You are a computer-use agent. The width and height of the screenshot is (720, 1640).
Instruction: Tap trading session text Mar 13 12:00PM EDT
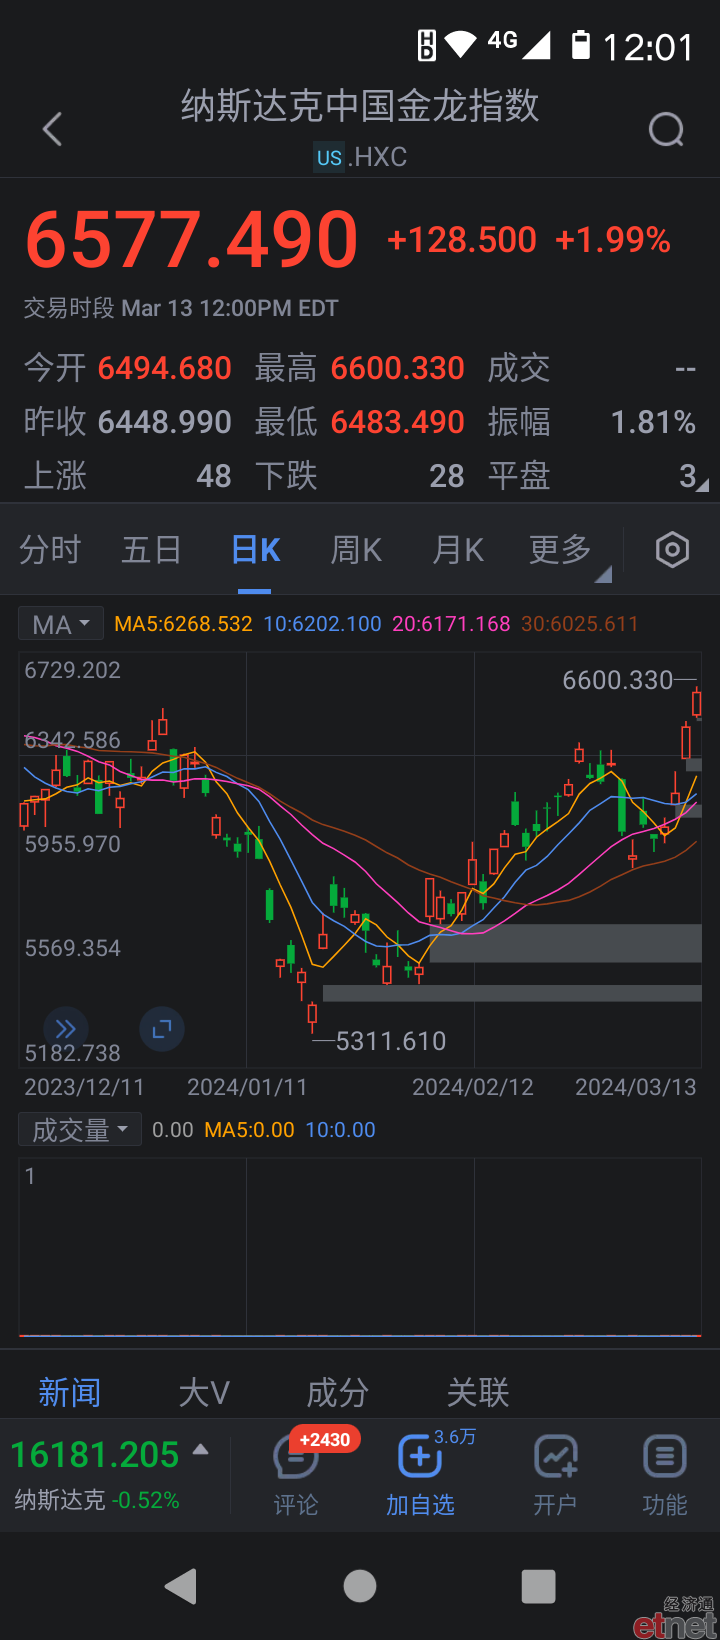point(230,308)
